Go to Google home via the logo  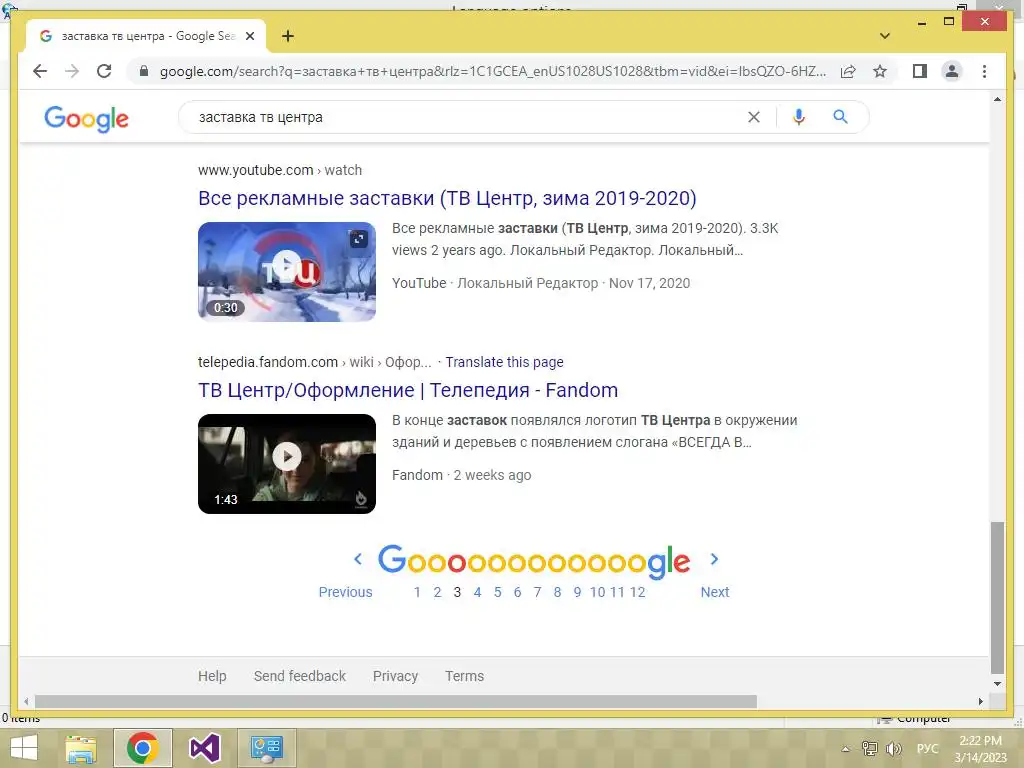(x=86, y=118)
